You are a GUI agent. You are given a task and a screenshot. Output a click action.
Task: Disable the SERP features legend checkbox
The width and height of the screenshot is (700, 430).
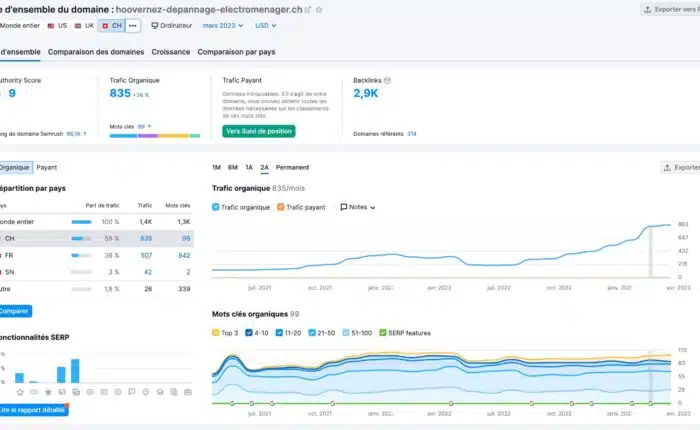pos(383,332)
